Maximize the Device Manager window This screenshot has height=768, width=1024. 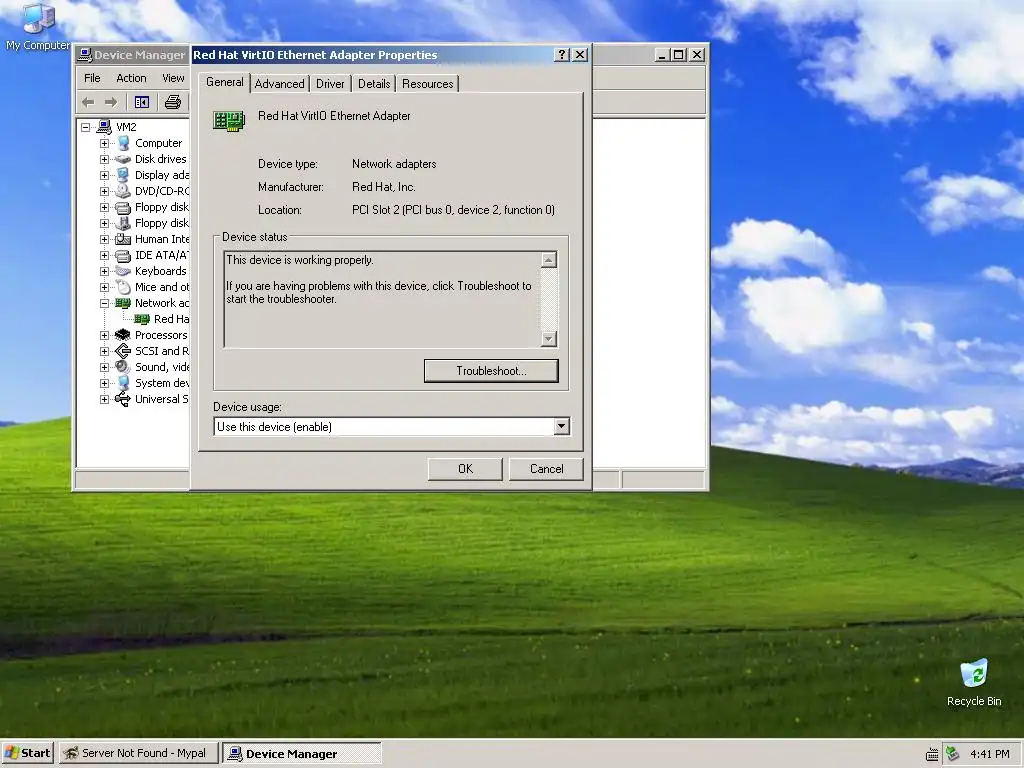coord(679,55)
